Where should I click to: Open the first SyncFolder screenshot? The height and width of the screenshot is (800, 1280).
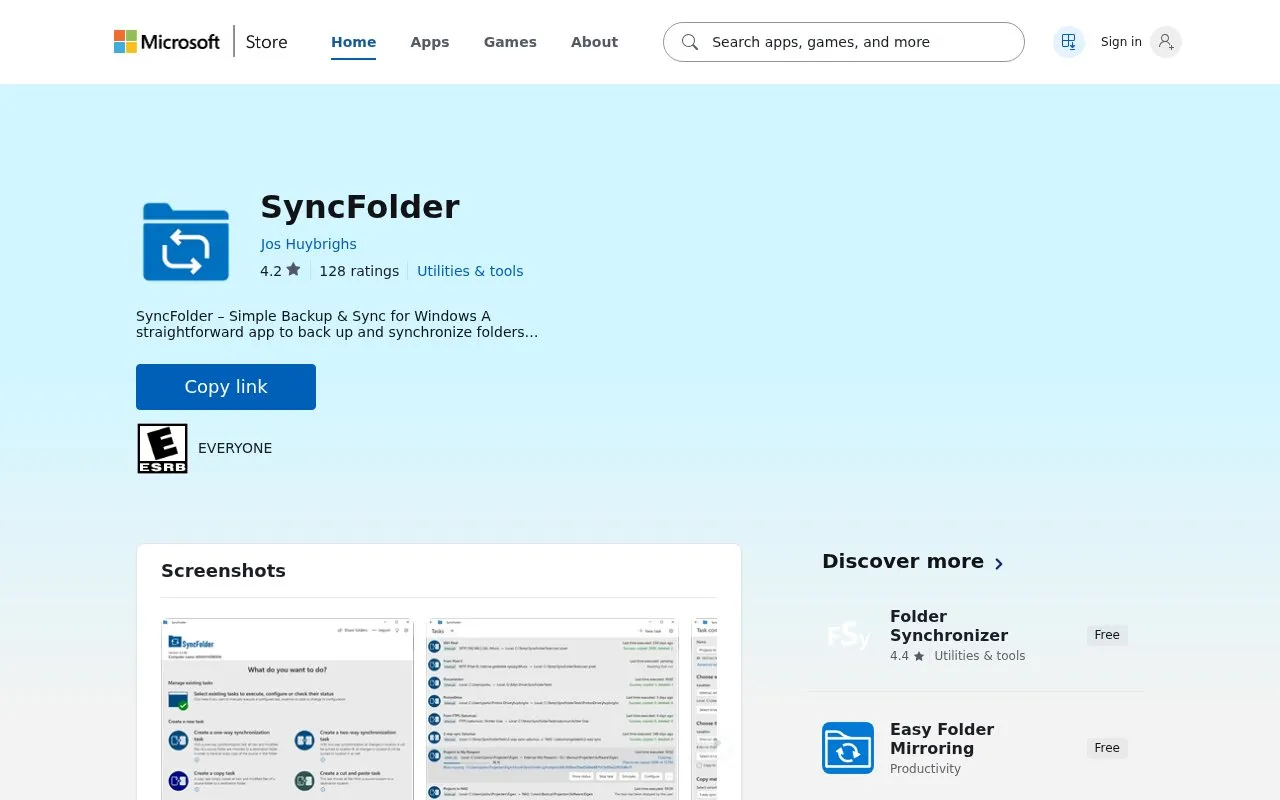click(x=287, y=708)
